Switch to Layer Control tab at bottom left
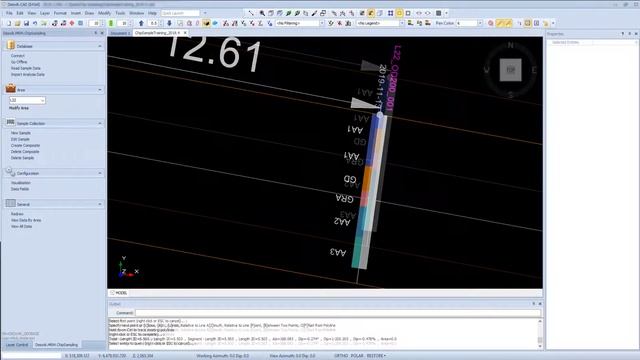This screenshot has width=640, height=360. click(x=17, y=345)
